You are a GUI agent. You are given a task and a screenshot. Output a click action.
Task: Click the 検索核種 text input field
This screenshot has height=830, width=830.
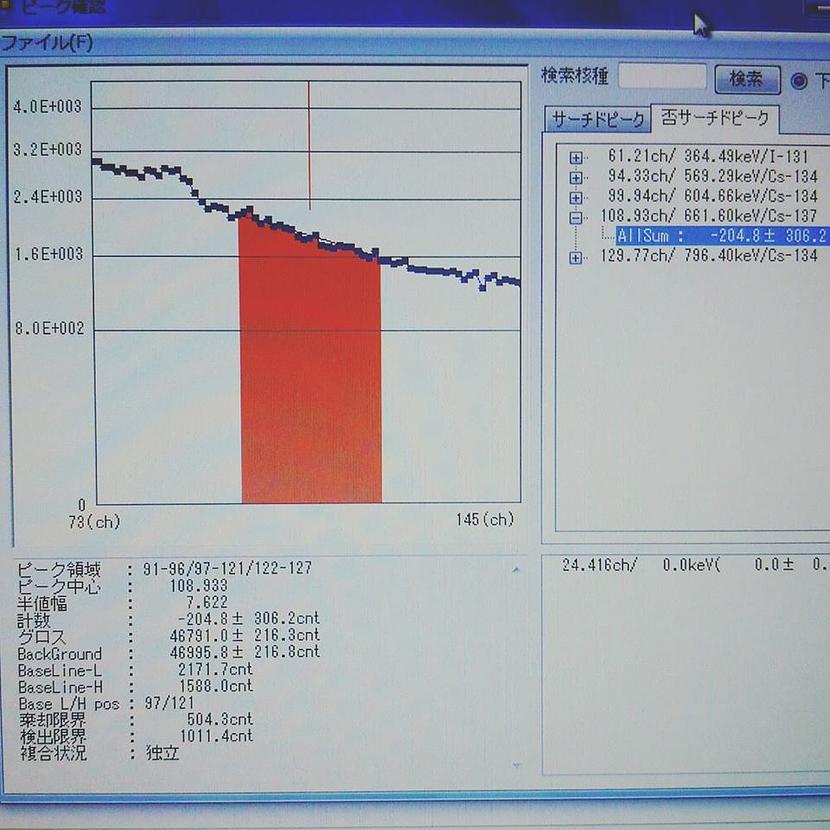[x=661, y=77]
